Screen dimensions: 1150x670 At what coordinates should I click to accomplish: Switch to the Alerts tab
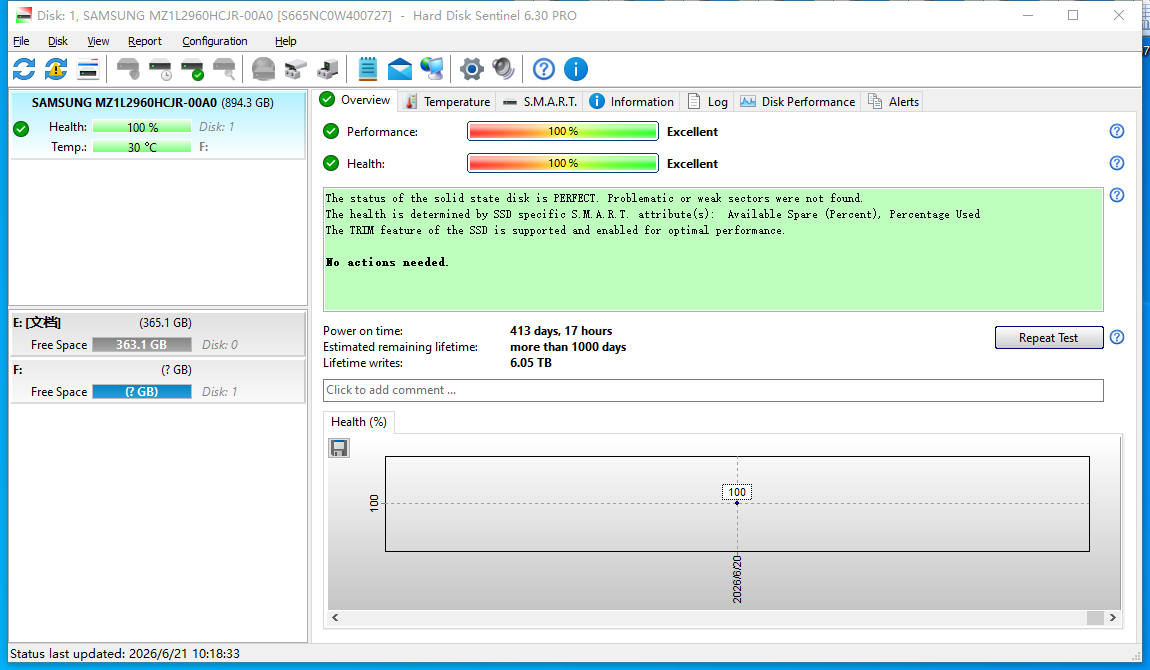point(893,102)
